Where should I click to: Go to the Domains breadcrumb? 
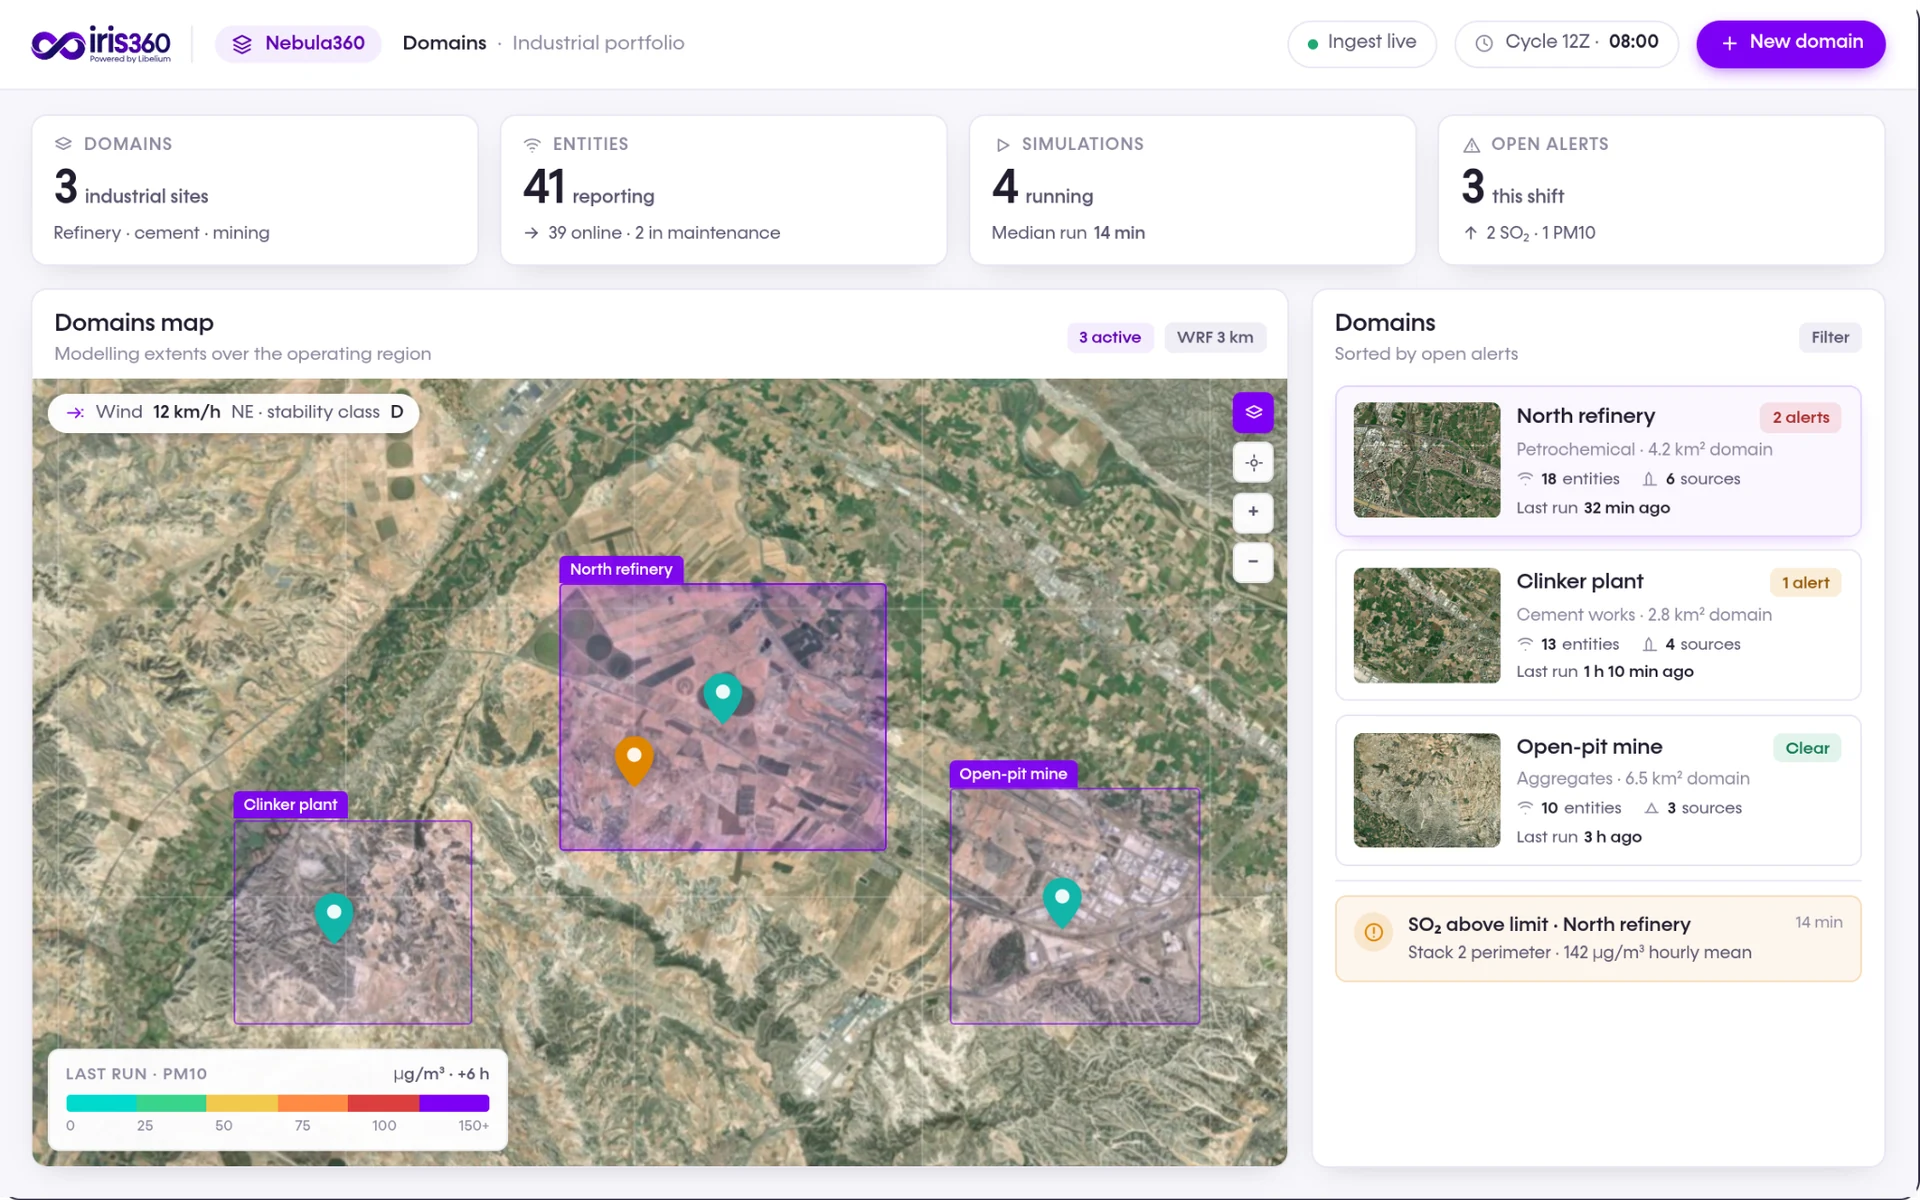(444, 43)
